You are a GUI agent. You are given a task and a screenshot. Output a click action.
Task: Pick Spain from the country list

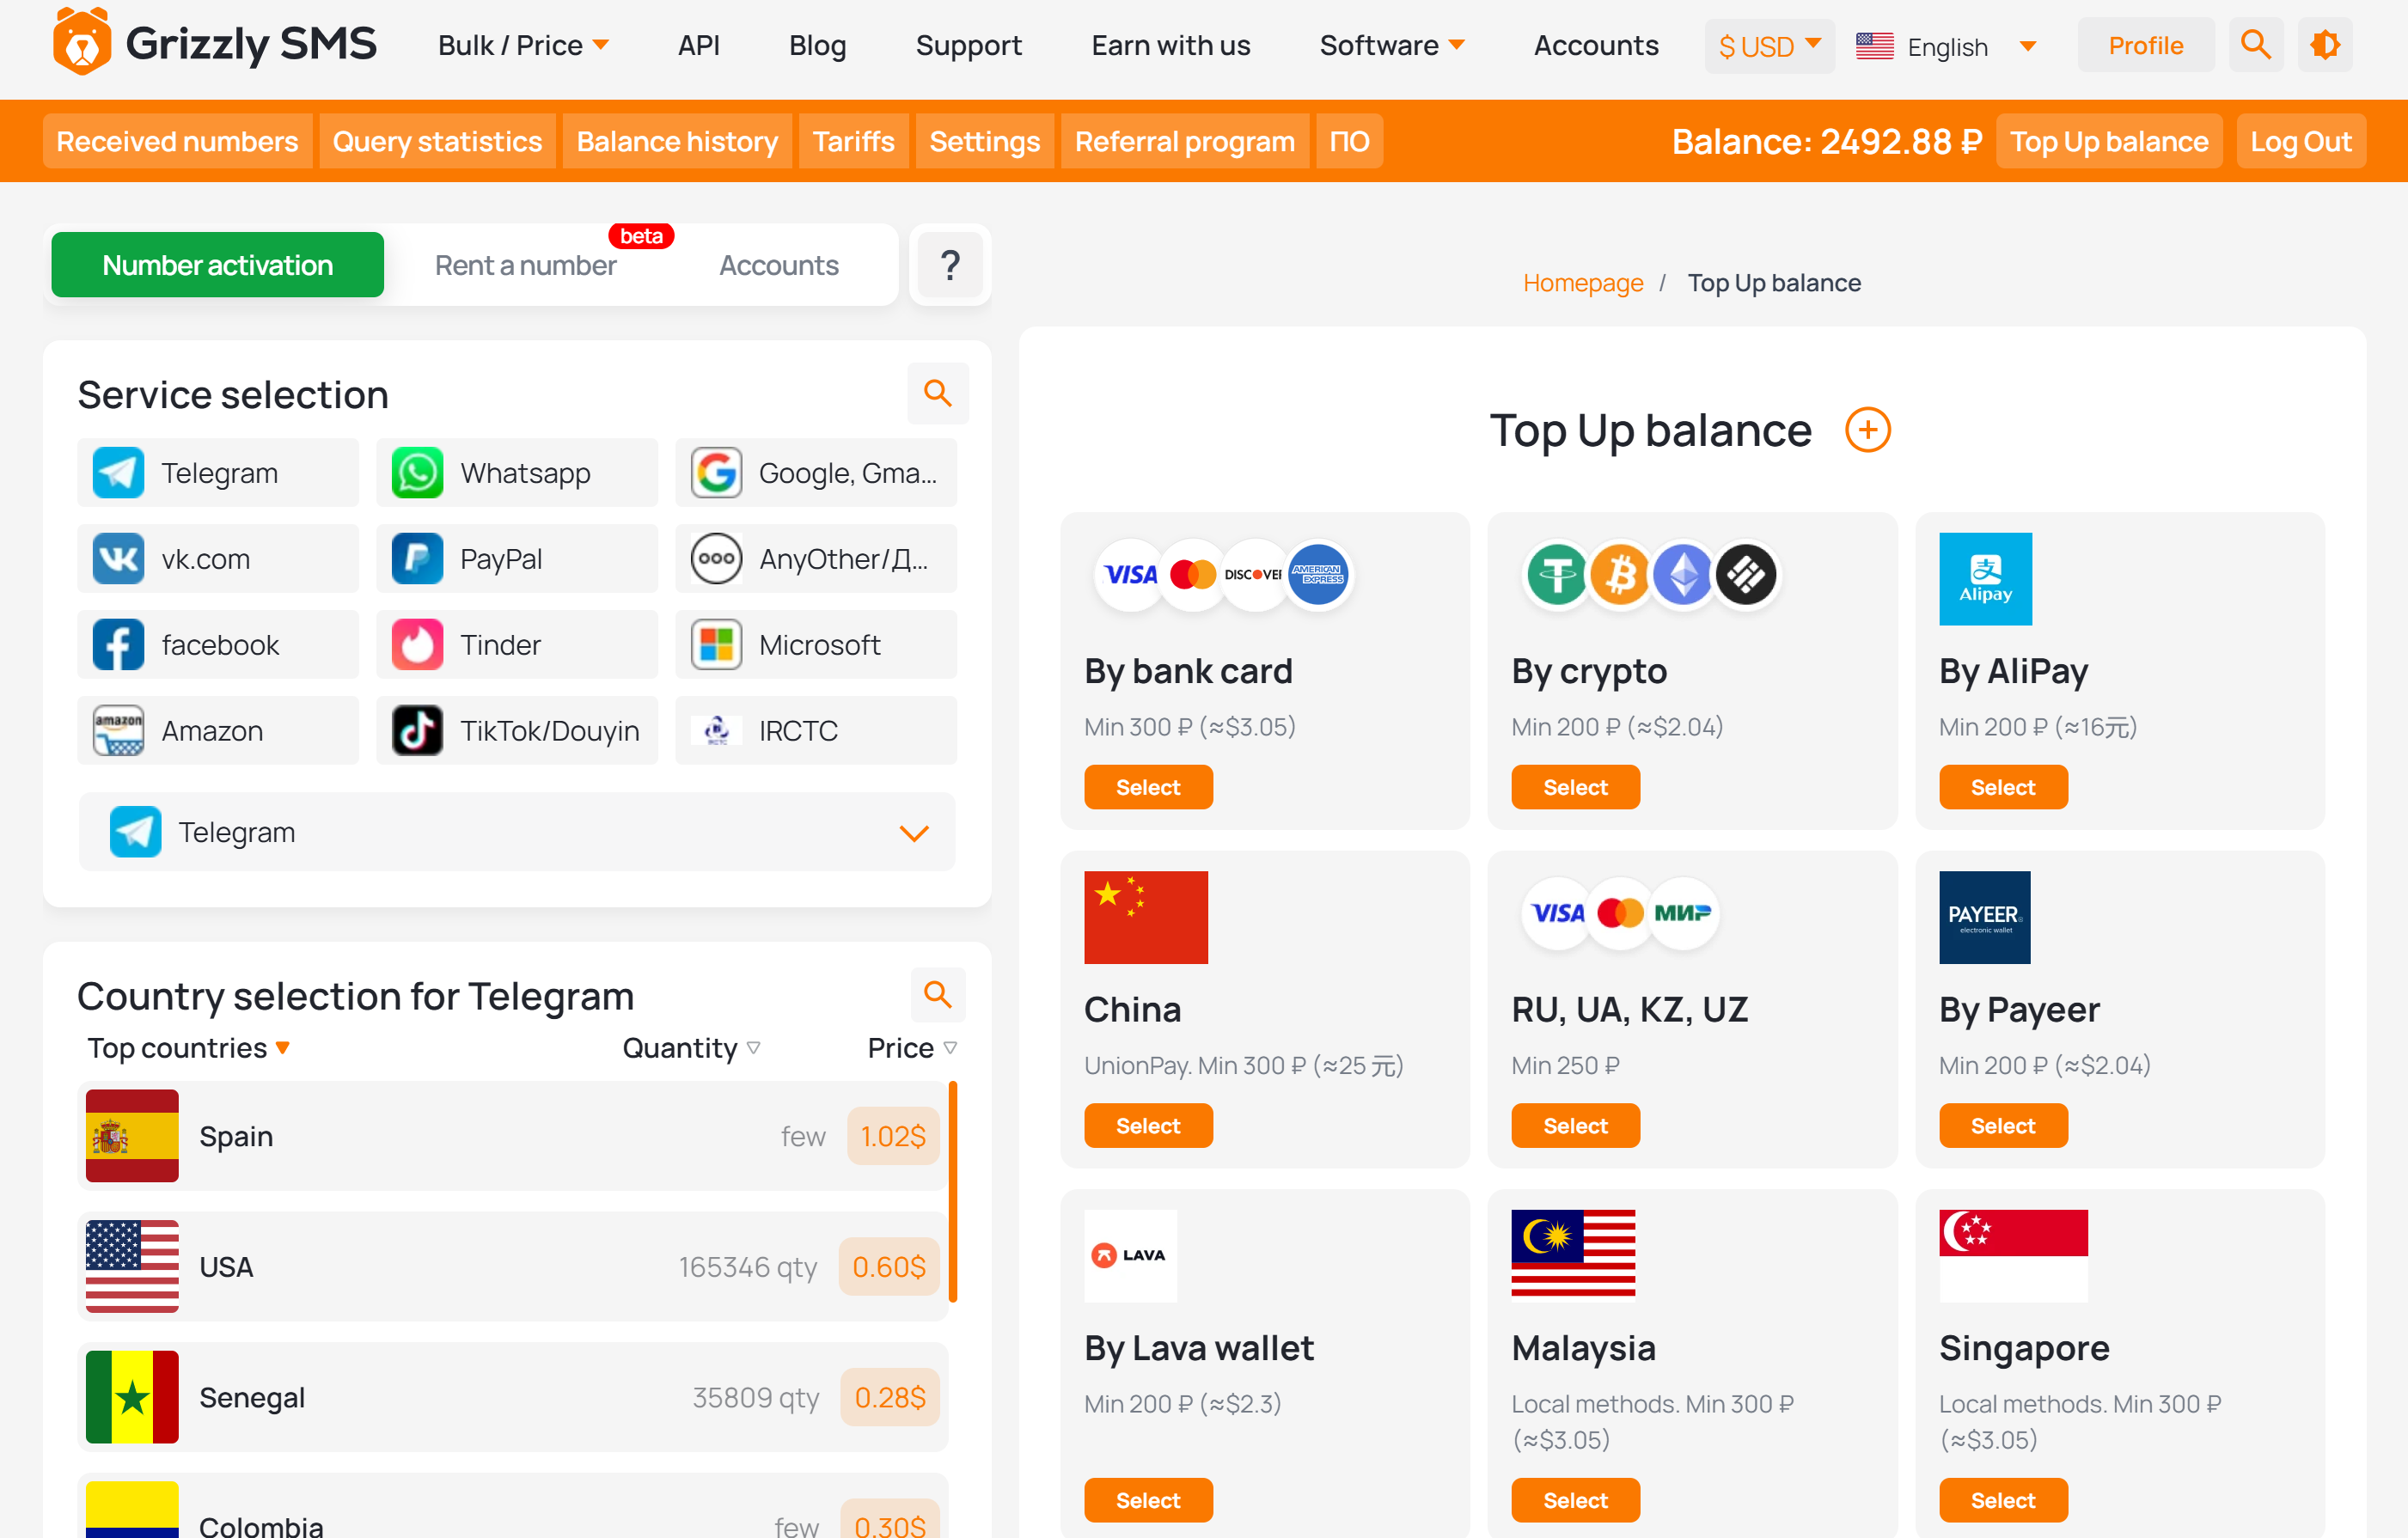[x=512, y=1135]
